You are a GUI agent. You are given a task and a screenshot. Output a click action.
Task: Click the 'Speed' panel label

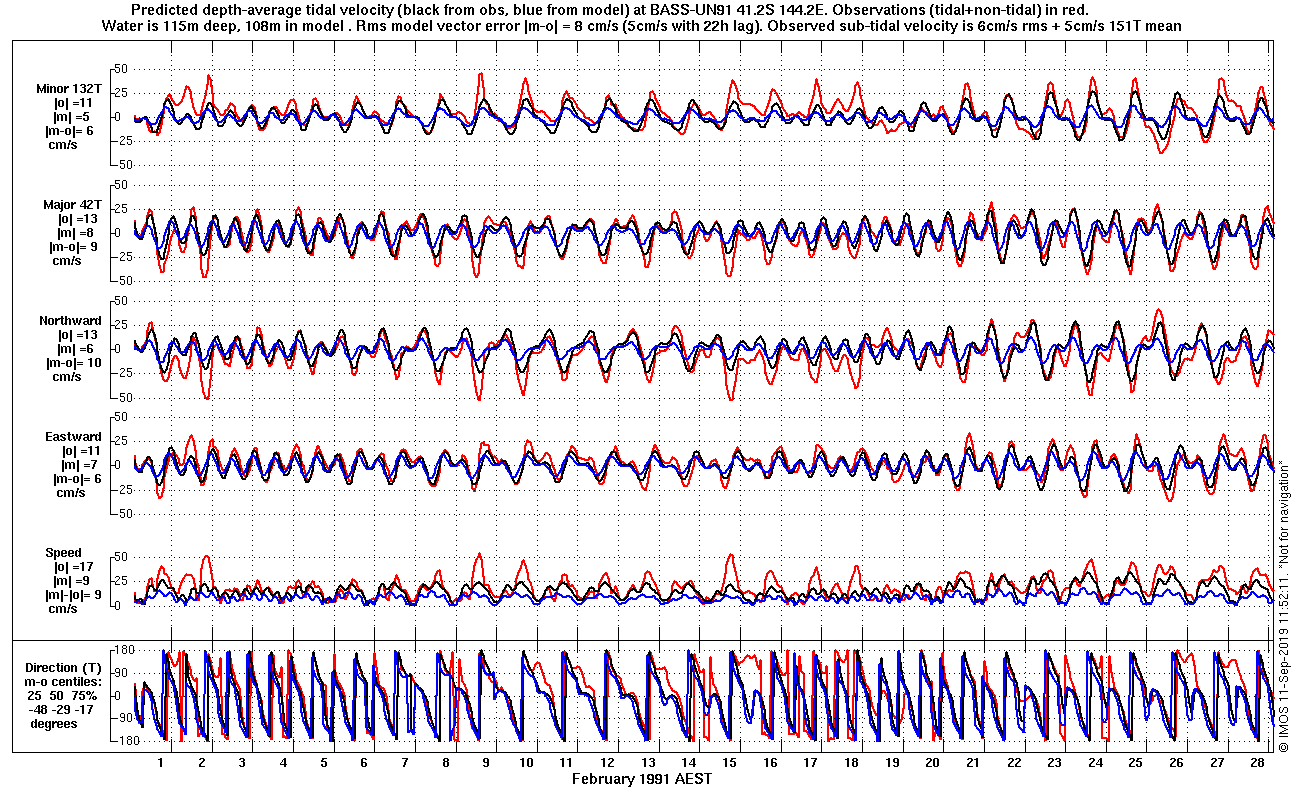63,553
